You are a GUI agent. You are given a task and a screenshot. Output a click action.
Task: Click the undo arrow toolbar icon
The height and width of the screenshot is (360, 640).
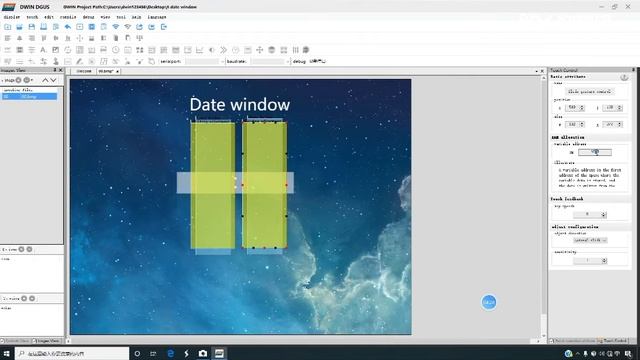[x=68, y=27]
